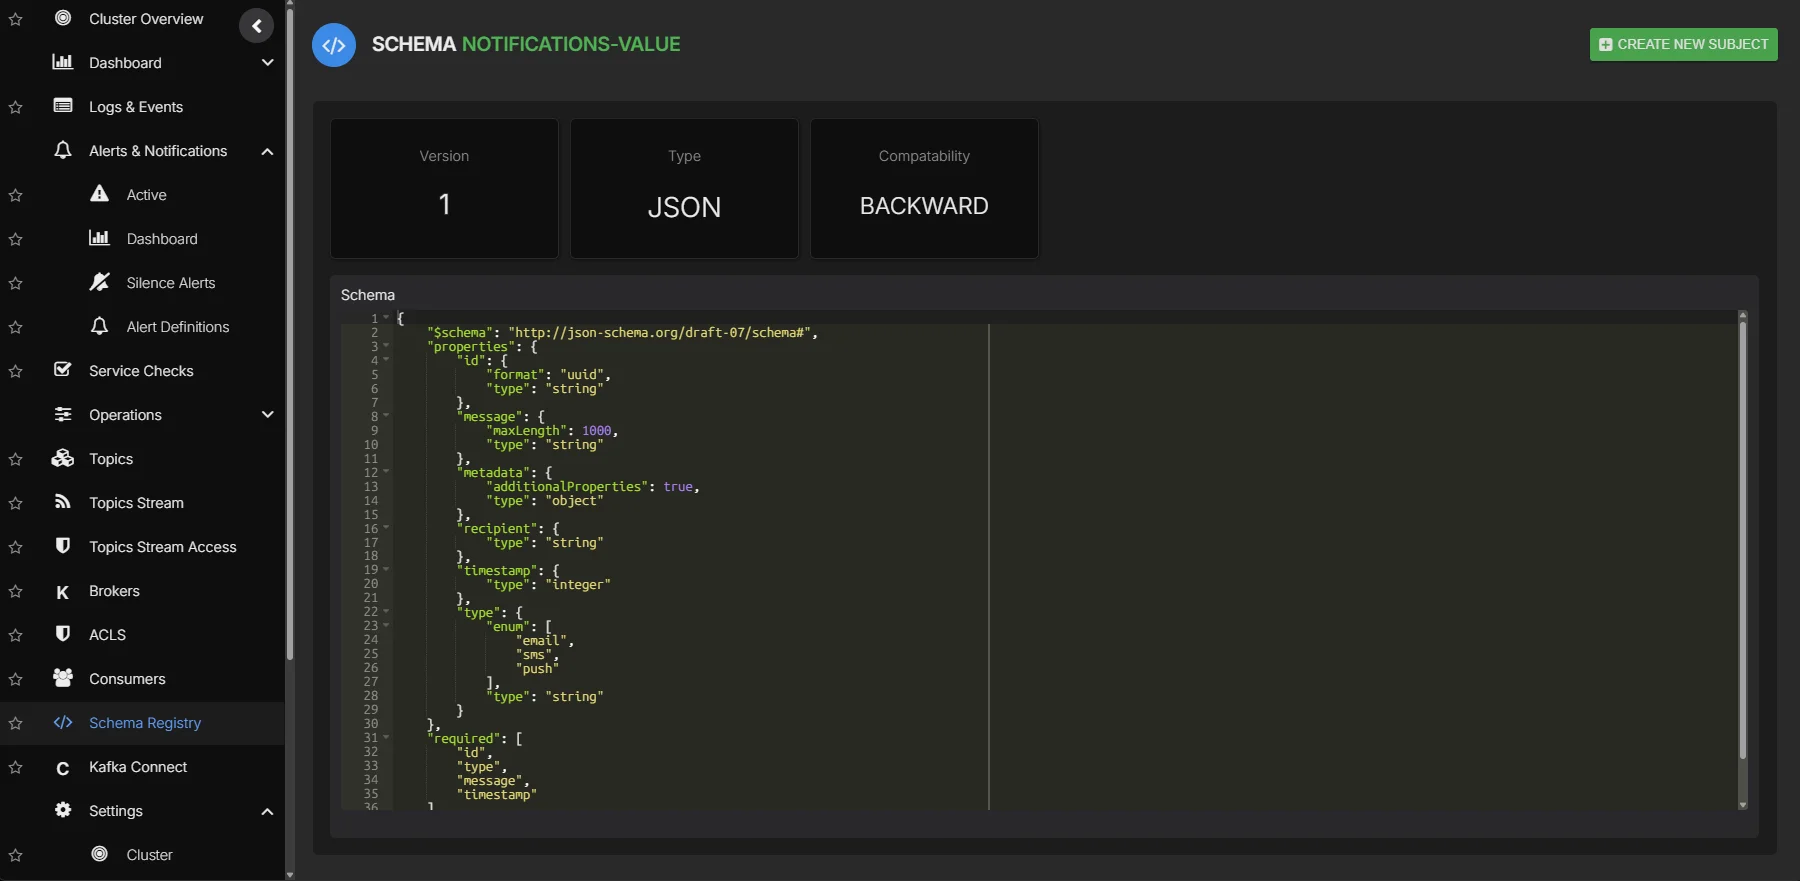Click the Topics cubes icon

63,458
